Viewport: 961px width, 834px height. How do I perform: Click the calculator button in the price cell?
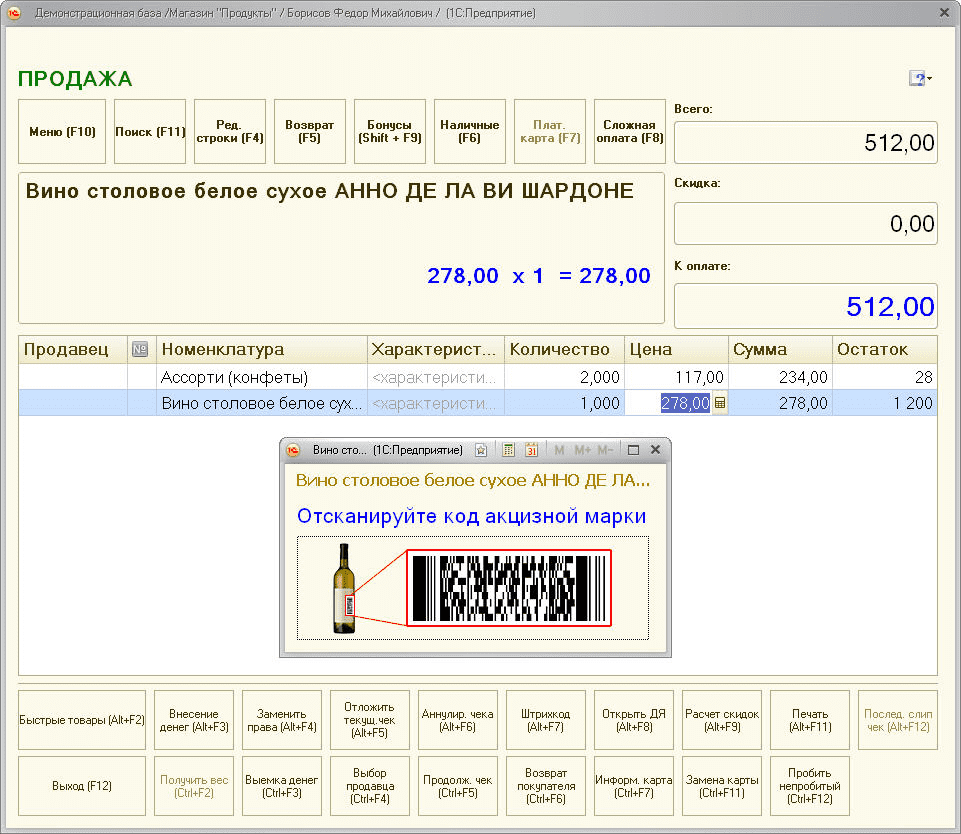point(720,403)
